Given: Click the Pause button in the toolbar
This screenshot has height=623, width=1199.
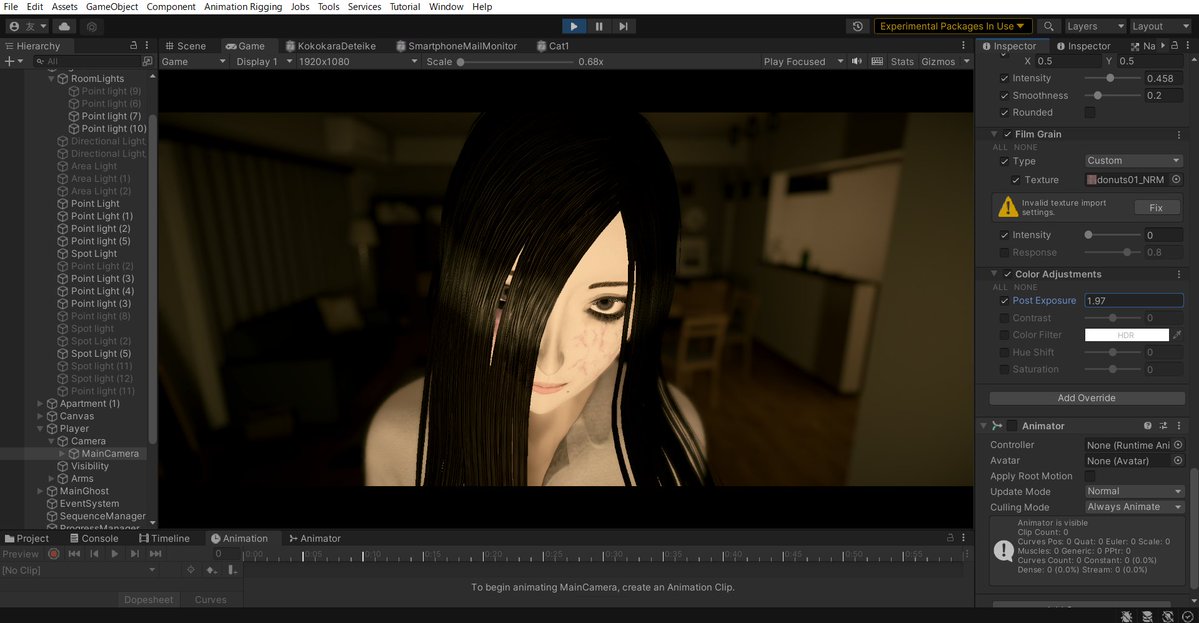Looking at the screenshot, I should 599,26.
